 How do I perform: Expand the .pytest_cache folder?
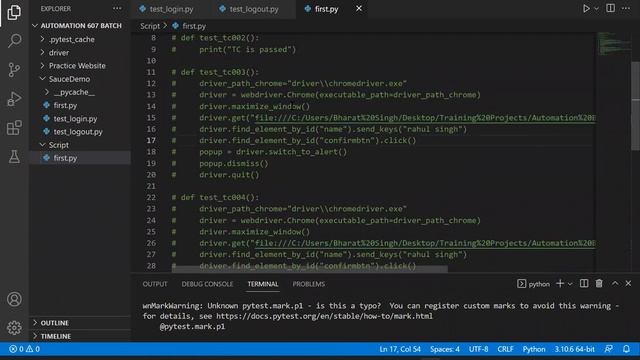(80, 40)
